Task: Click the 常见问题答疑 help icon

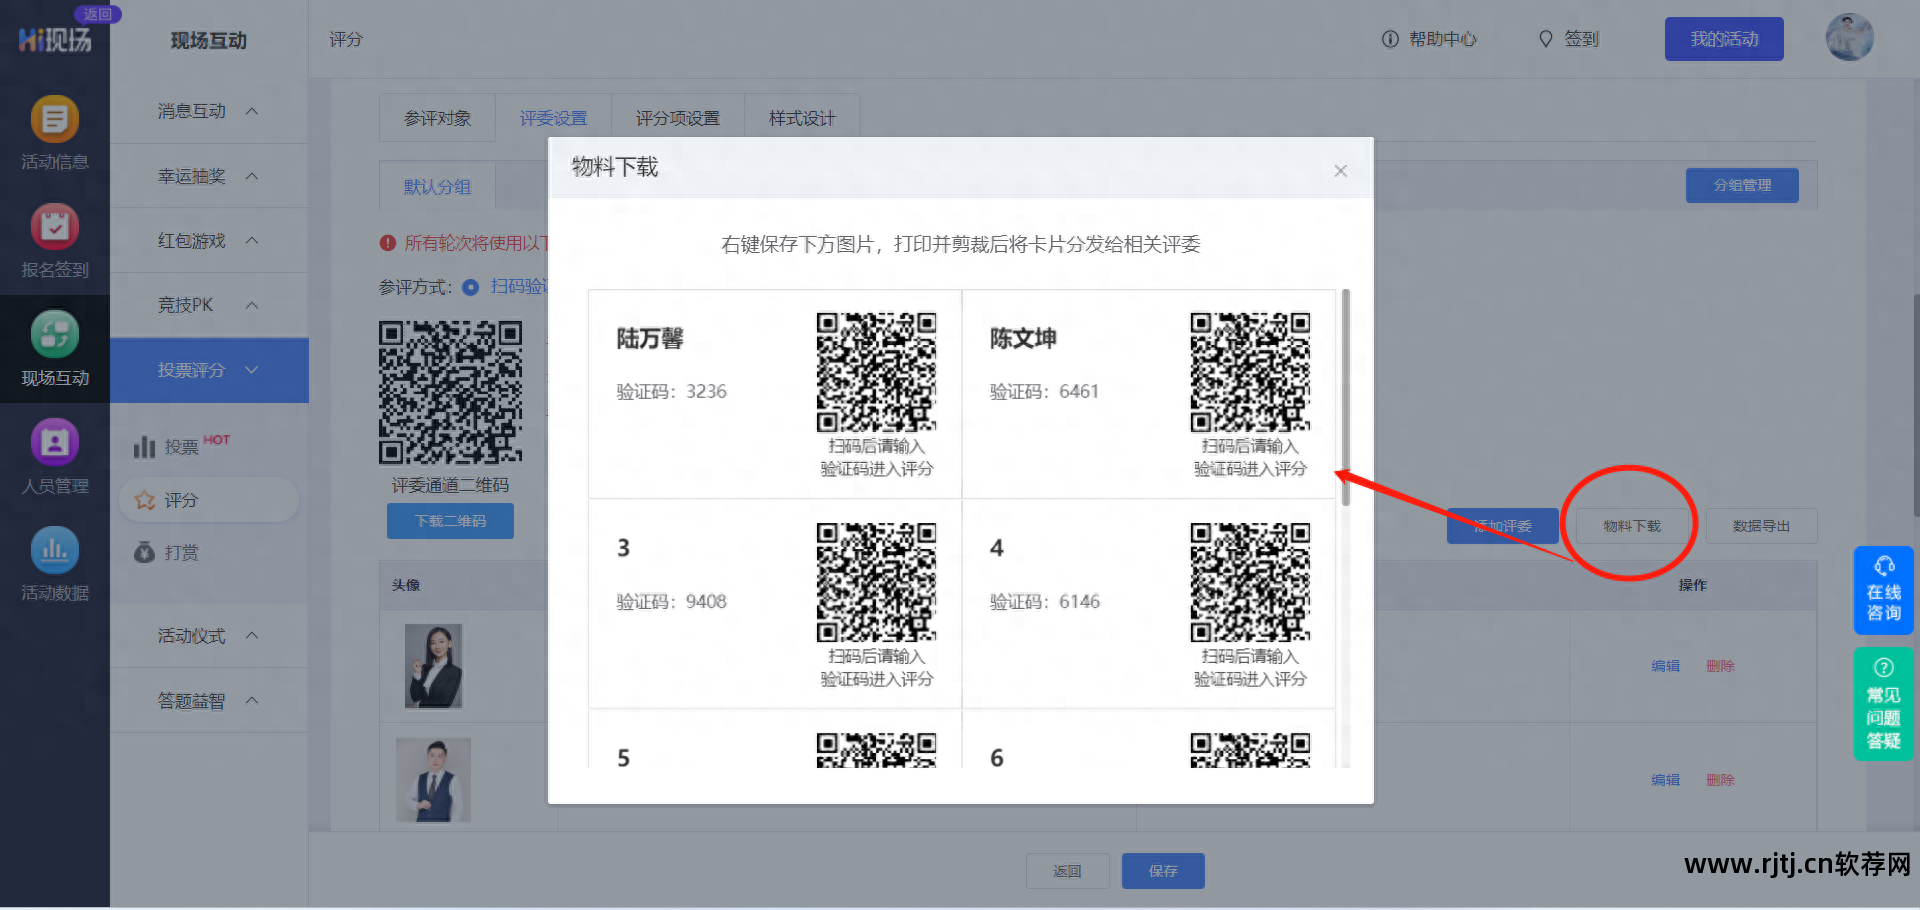Action: tap(1883, 703)
